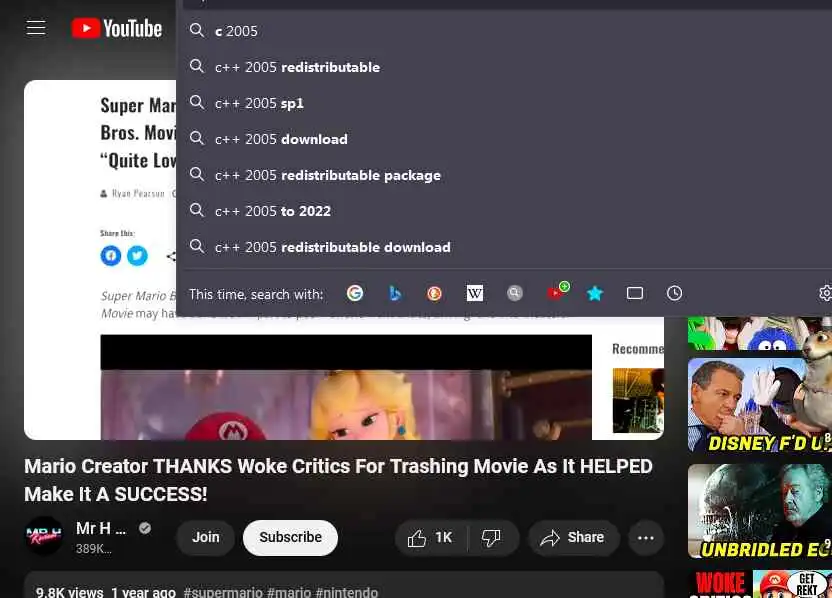This screenshot has width=832, height=598.
Task: Choose 'c++ 2005 redistributable package' suggestion
Action: point(504,175)
